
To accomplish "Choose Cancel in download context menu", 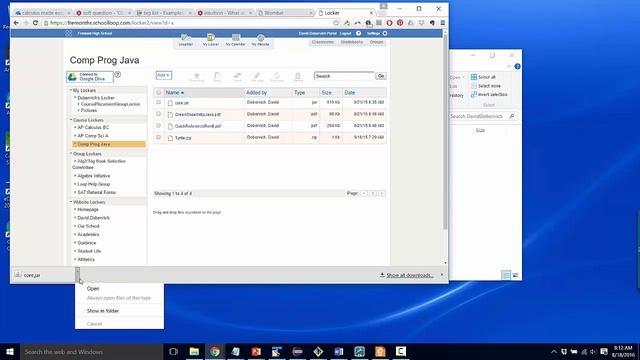I will tap(94, 324).
